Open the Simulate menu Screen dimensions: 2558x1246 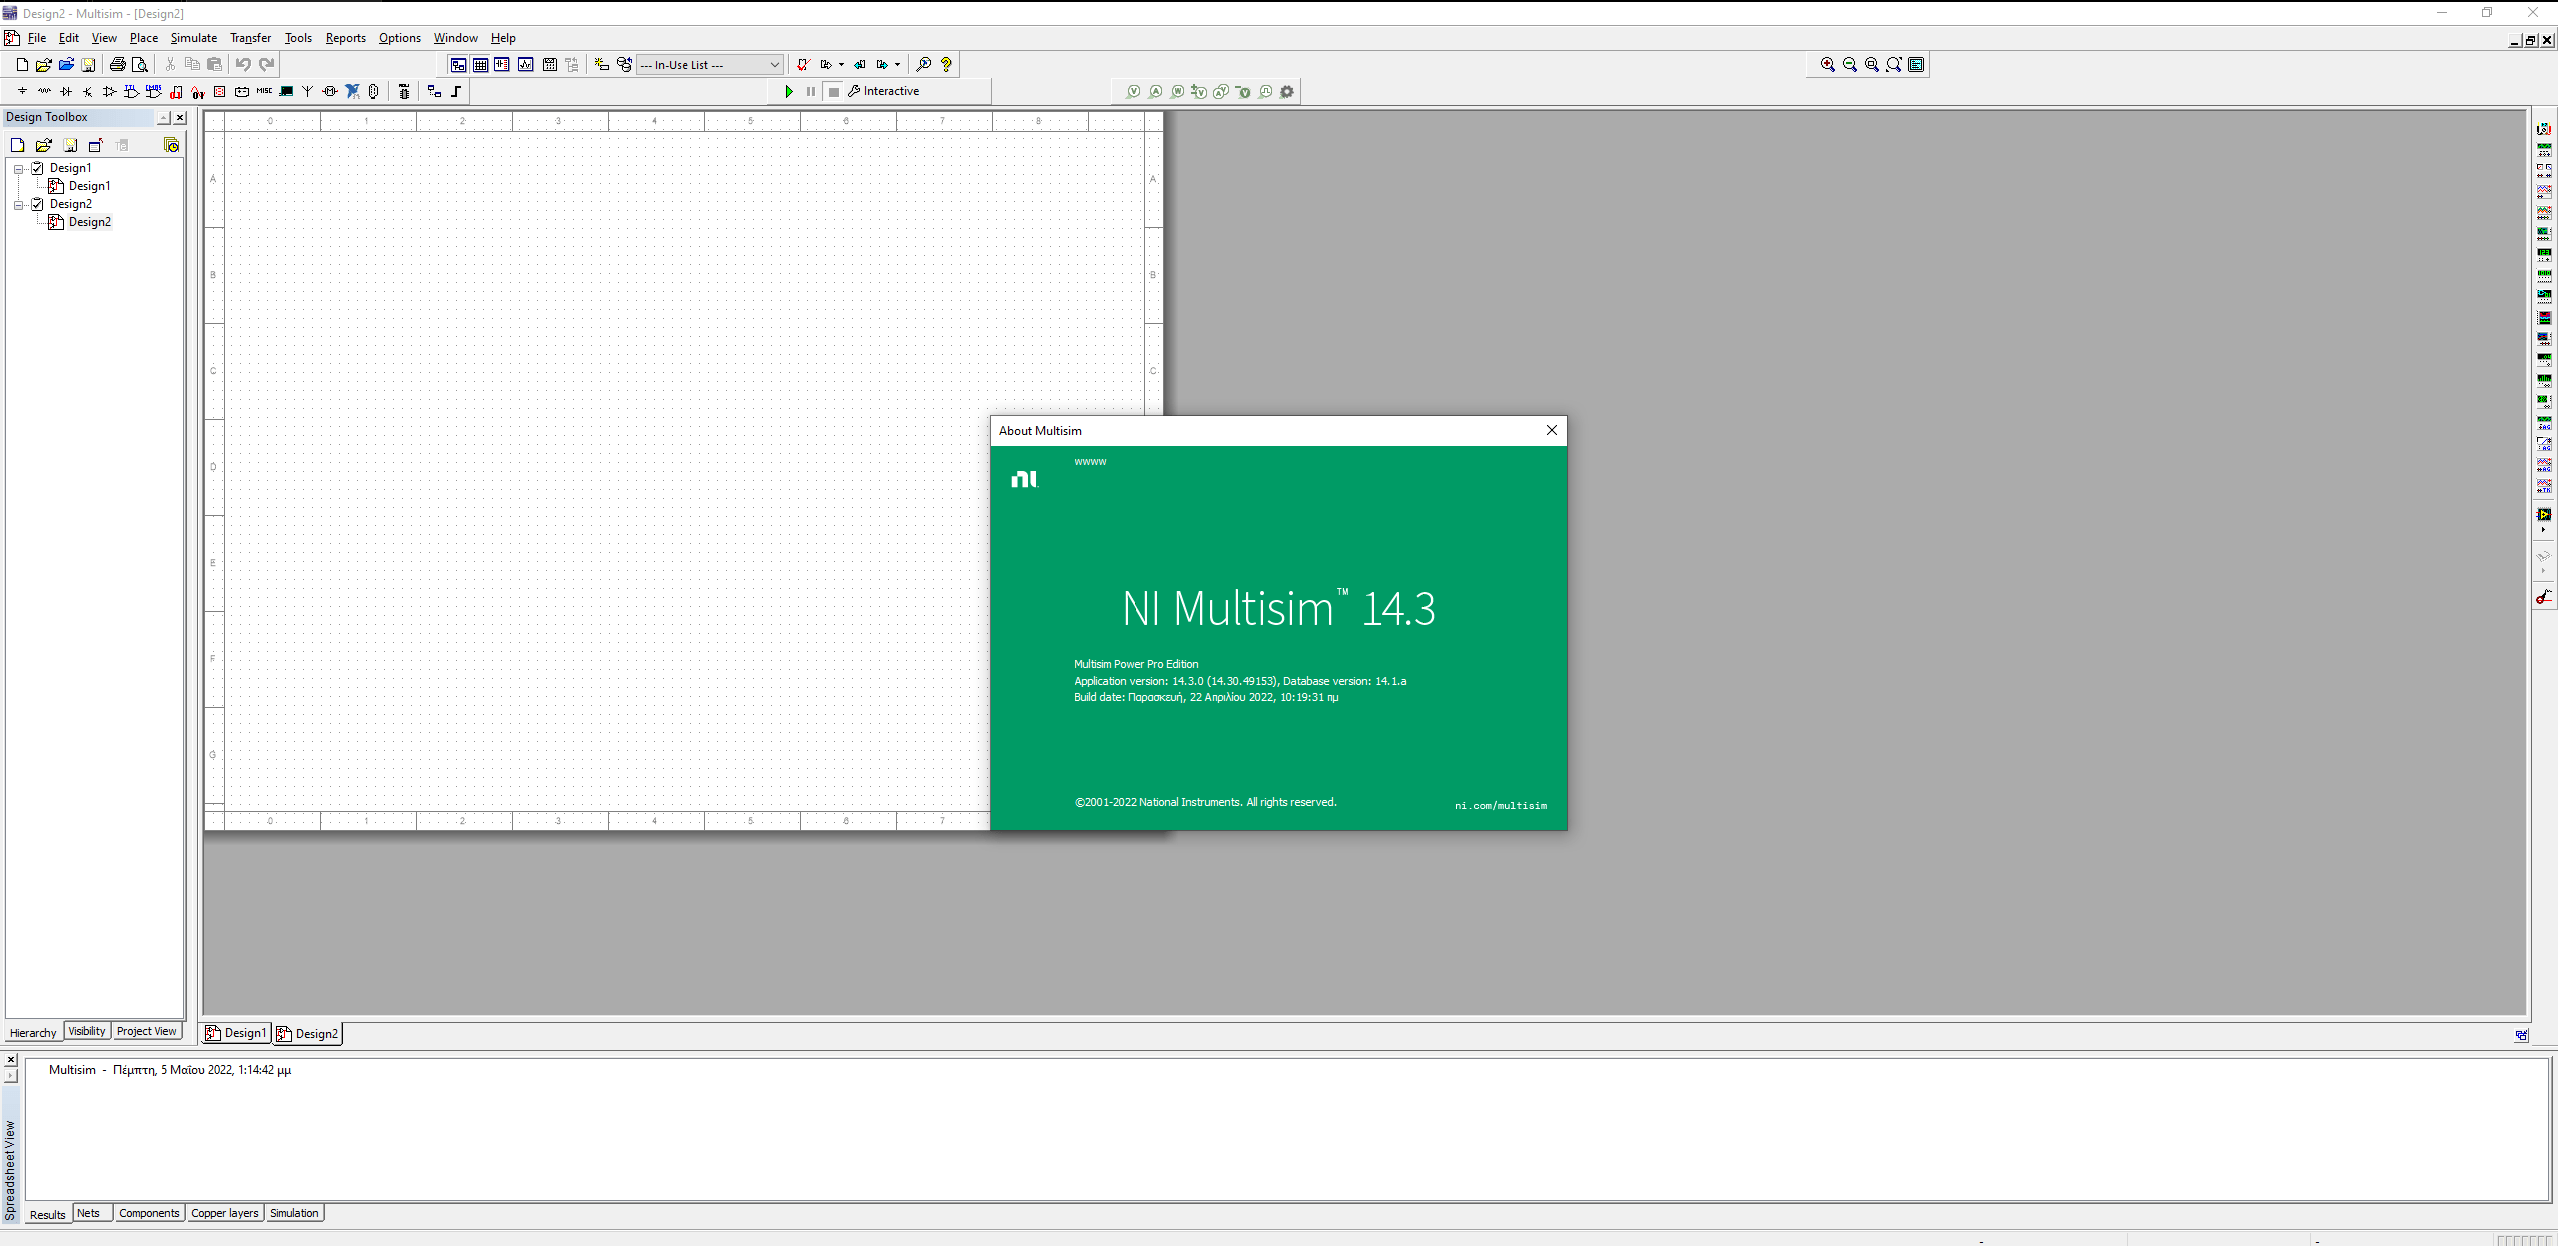[194, 38]
